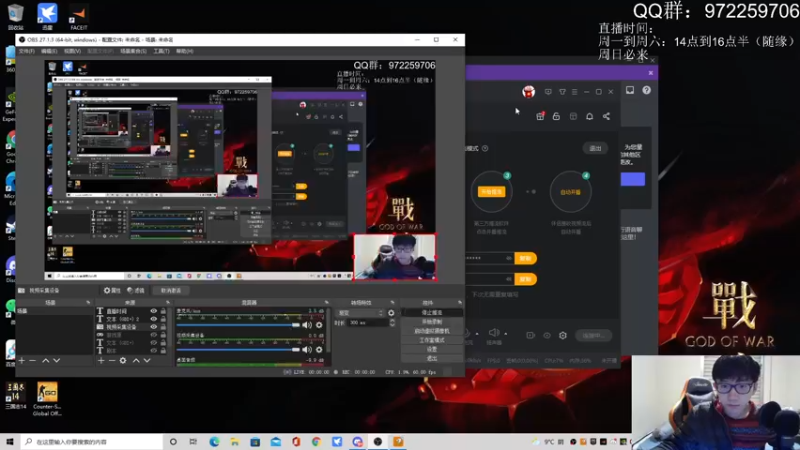The width and height of the screenshot is (800, 450).
Task: Click the Stop Streaming button in OBS Controls
Action: (x=432, y=313)
